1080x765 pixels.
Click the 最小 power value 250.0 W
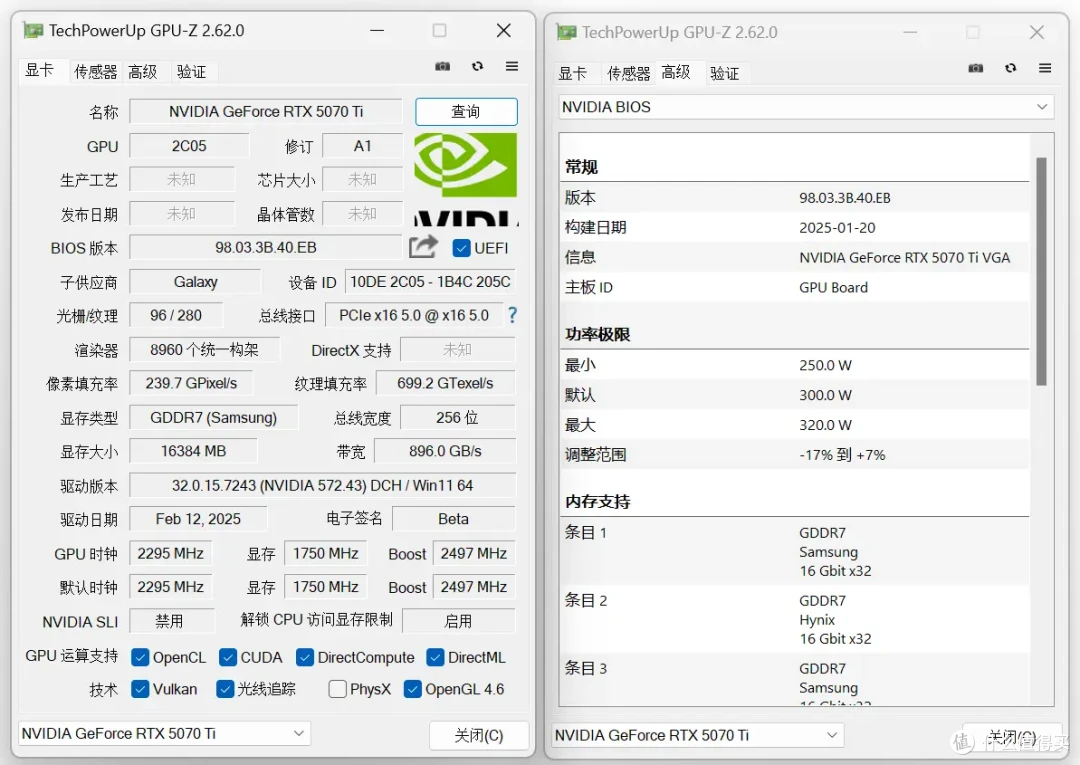825,365
